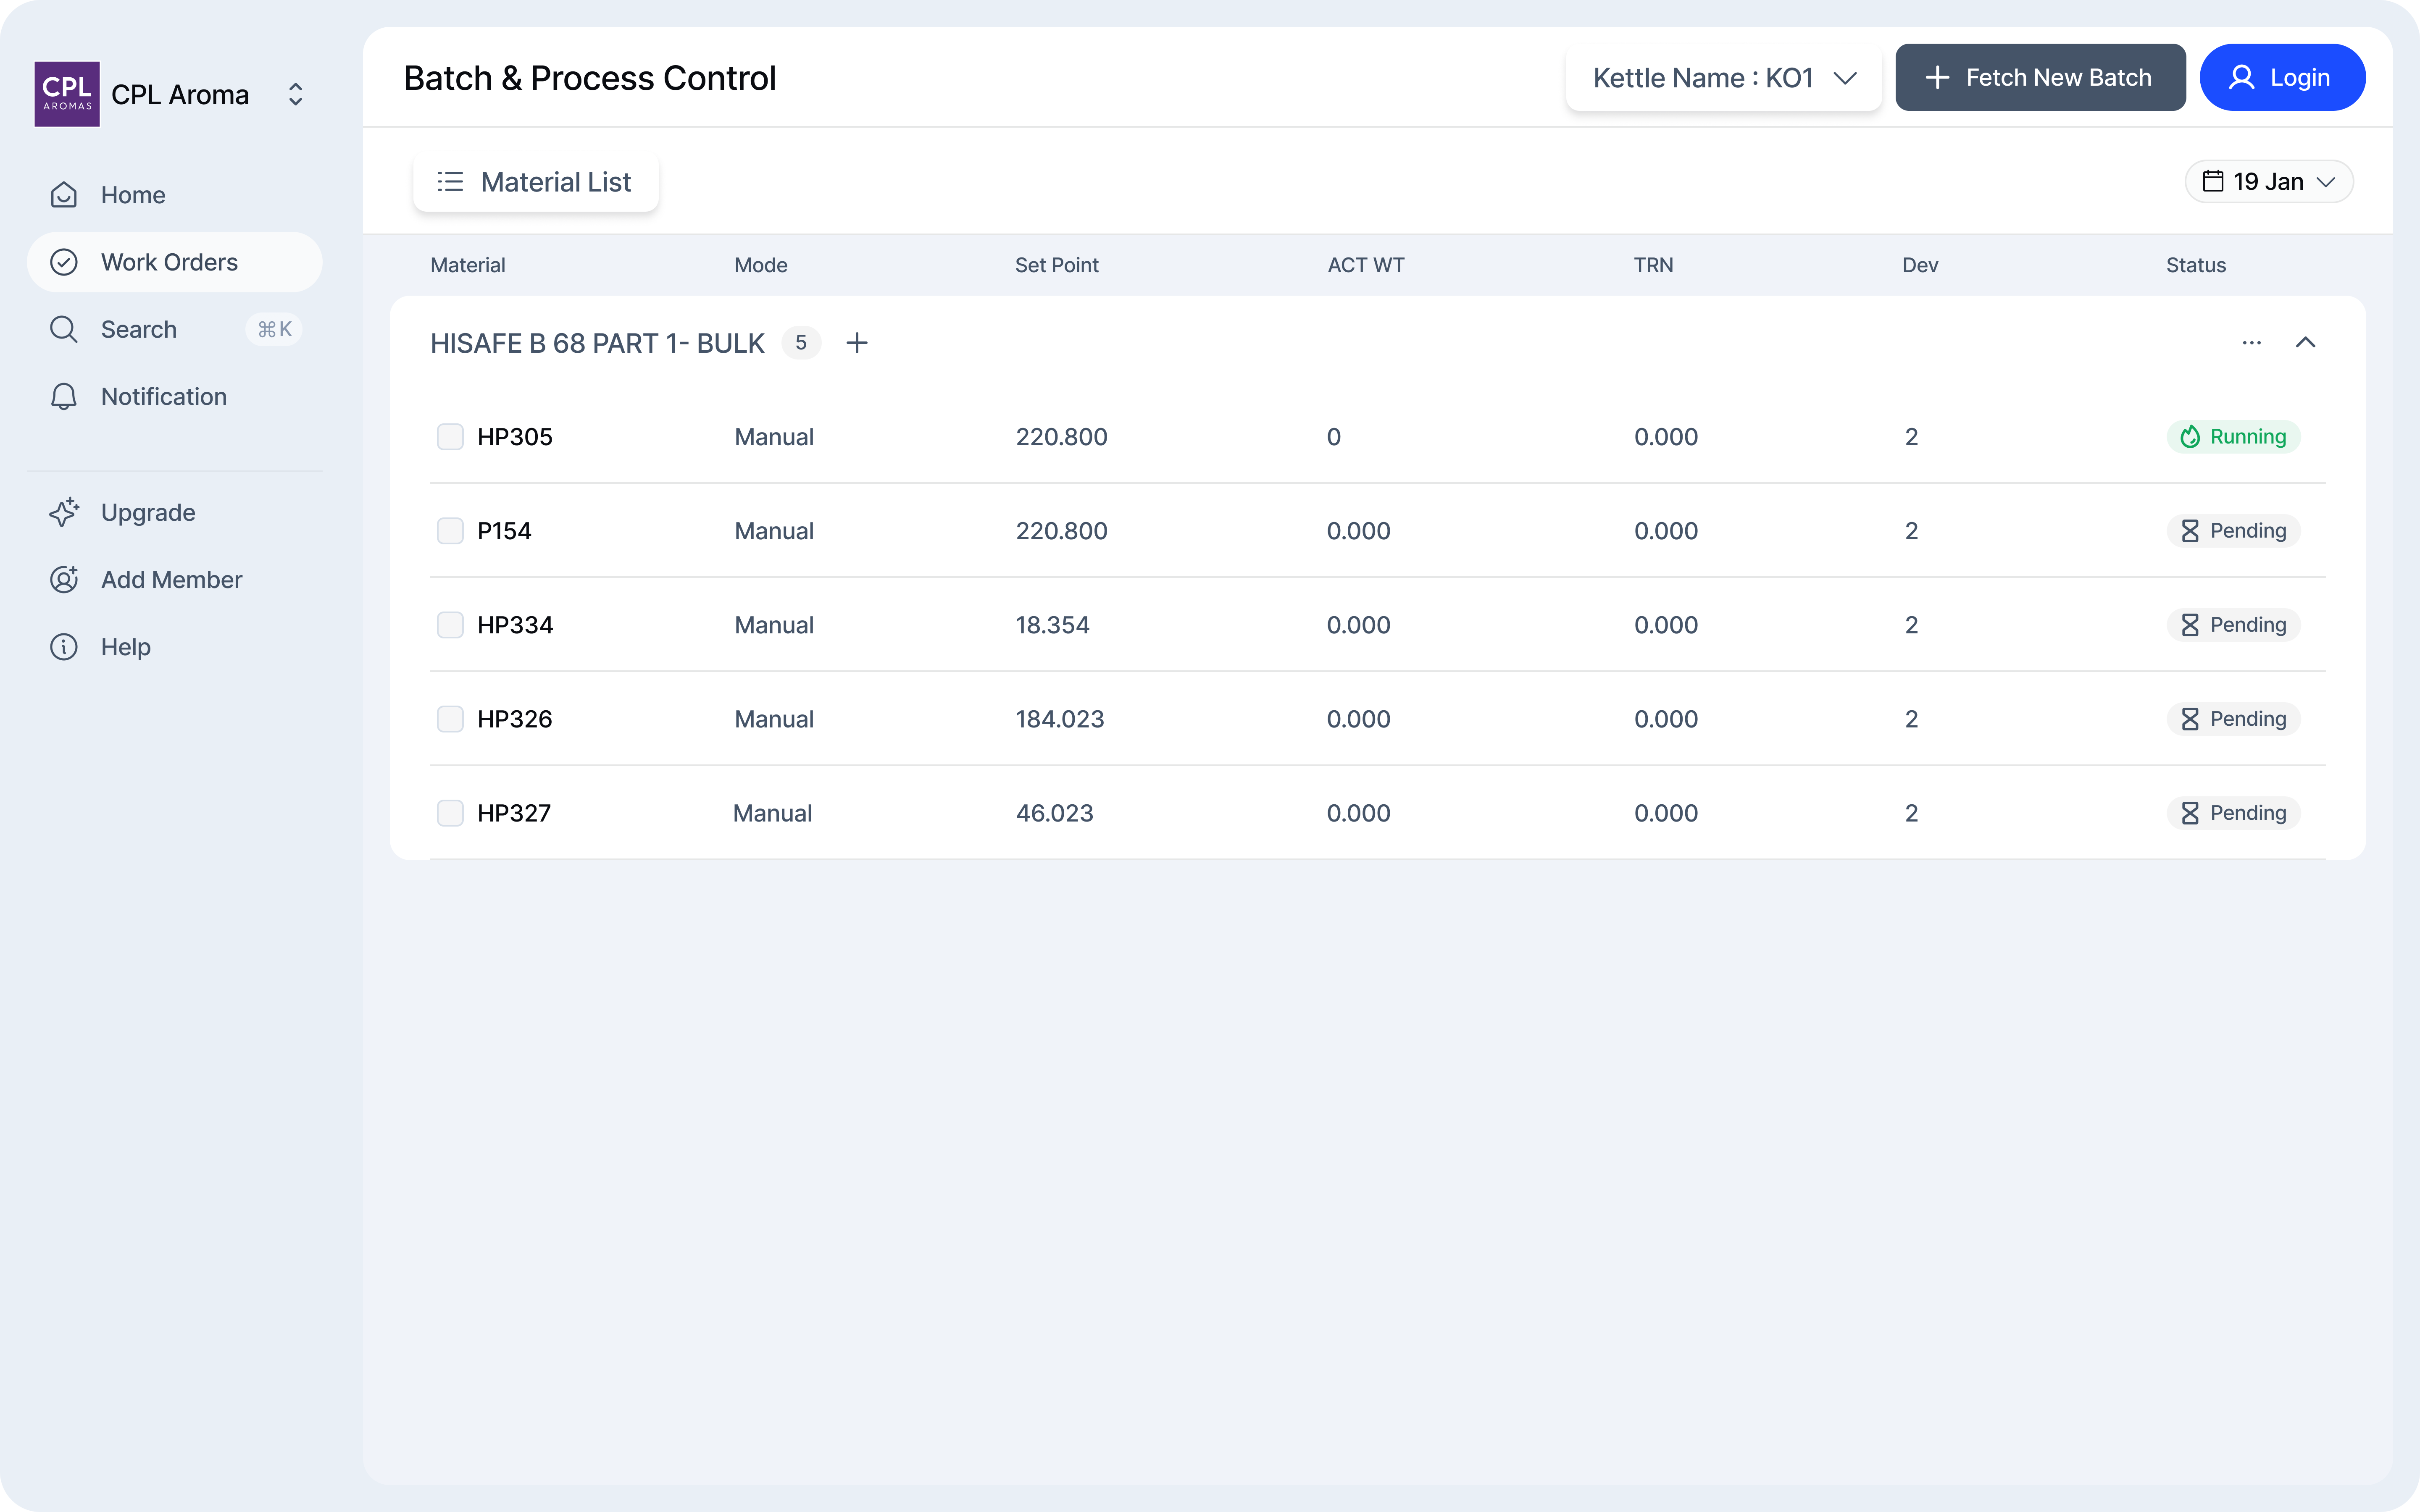Click the calendar icon beside 19 Jan
Screen dimensions: 2420x1512
pyautogui.click(x=2213, y=181)
